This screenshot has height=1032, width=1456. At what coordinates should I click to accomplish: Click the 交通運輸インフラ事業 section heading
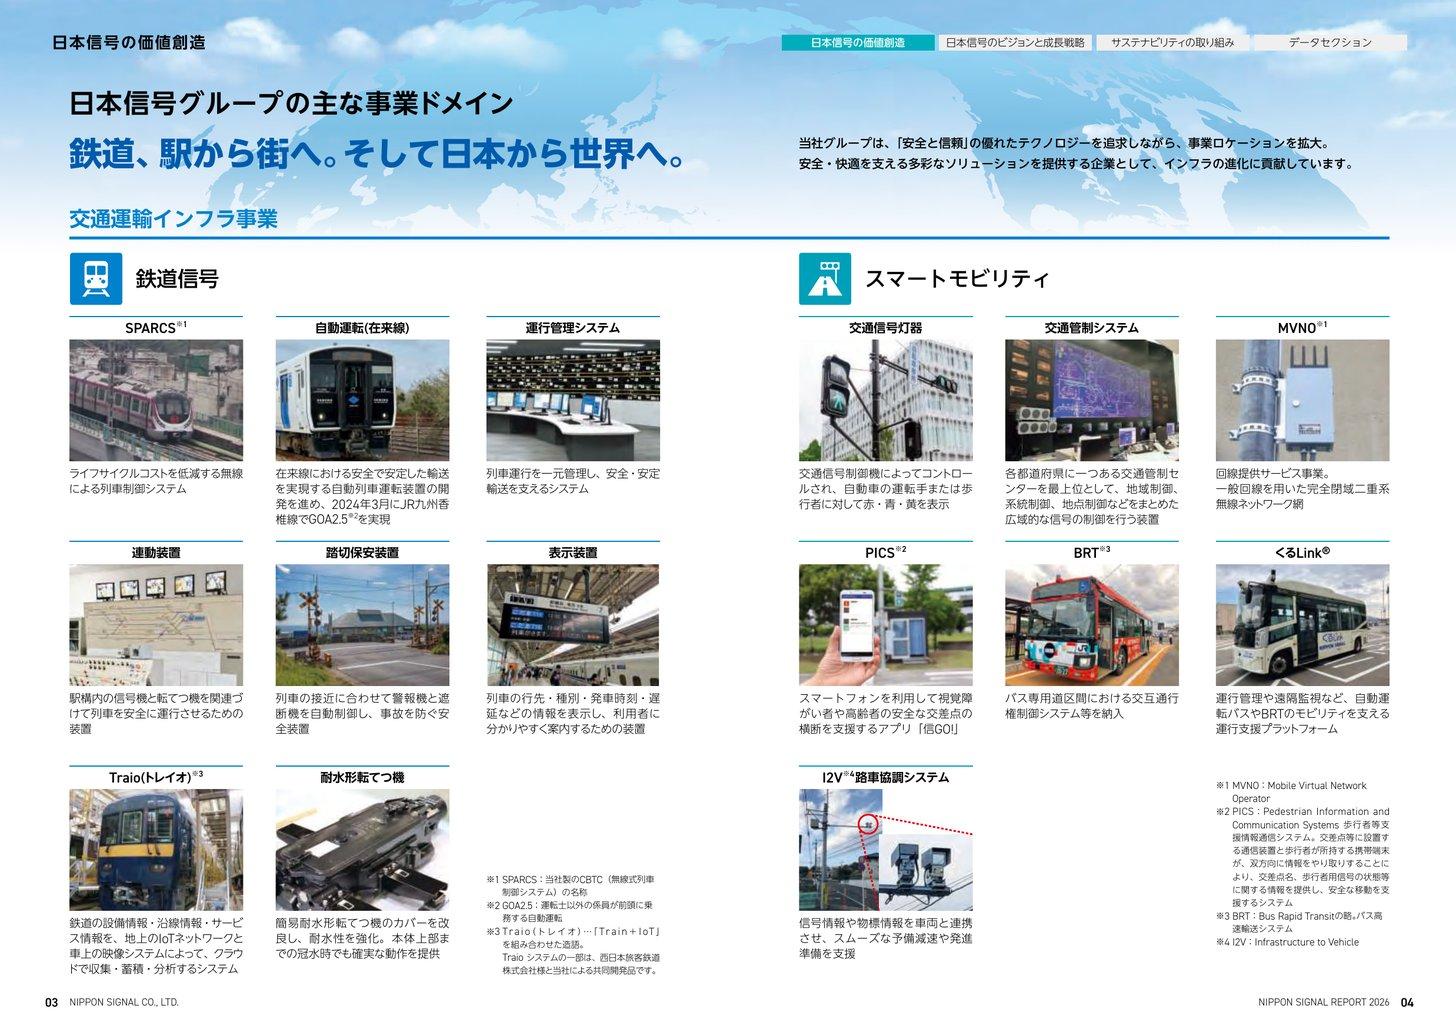coord(174,219)
